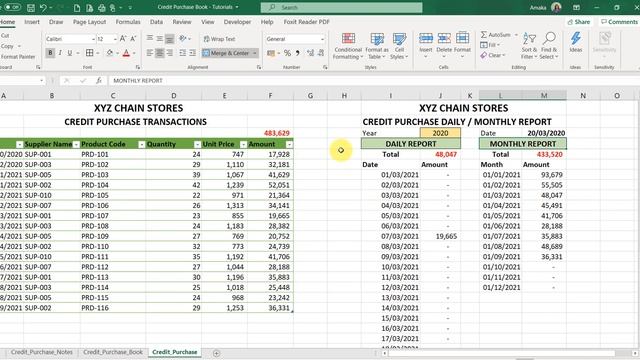Open the Data ribbon tab

coord(156,22)
